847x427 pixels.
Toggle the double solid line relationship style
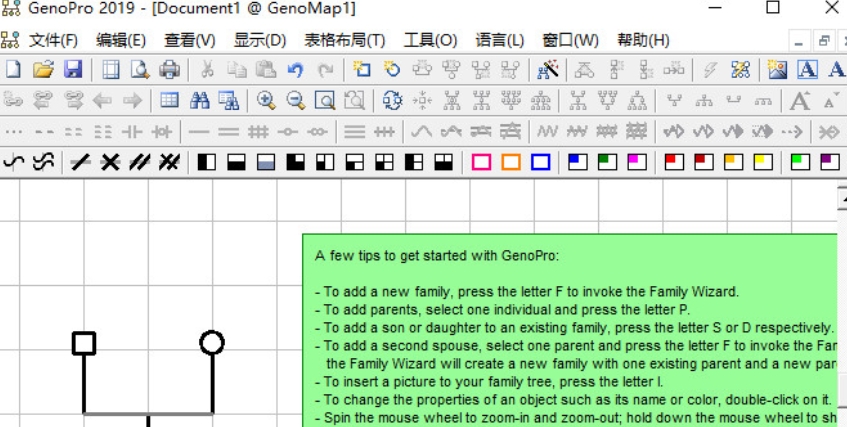pyautogui.click(x=228, y=131)
